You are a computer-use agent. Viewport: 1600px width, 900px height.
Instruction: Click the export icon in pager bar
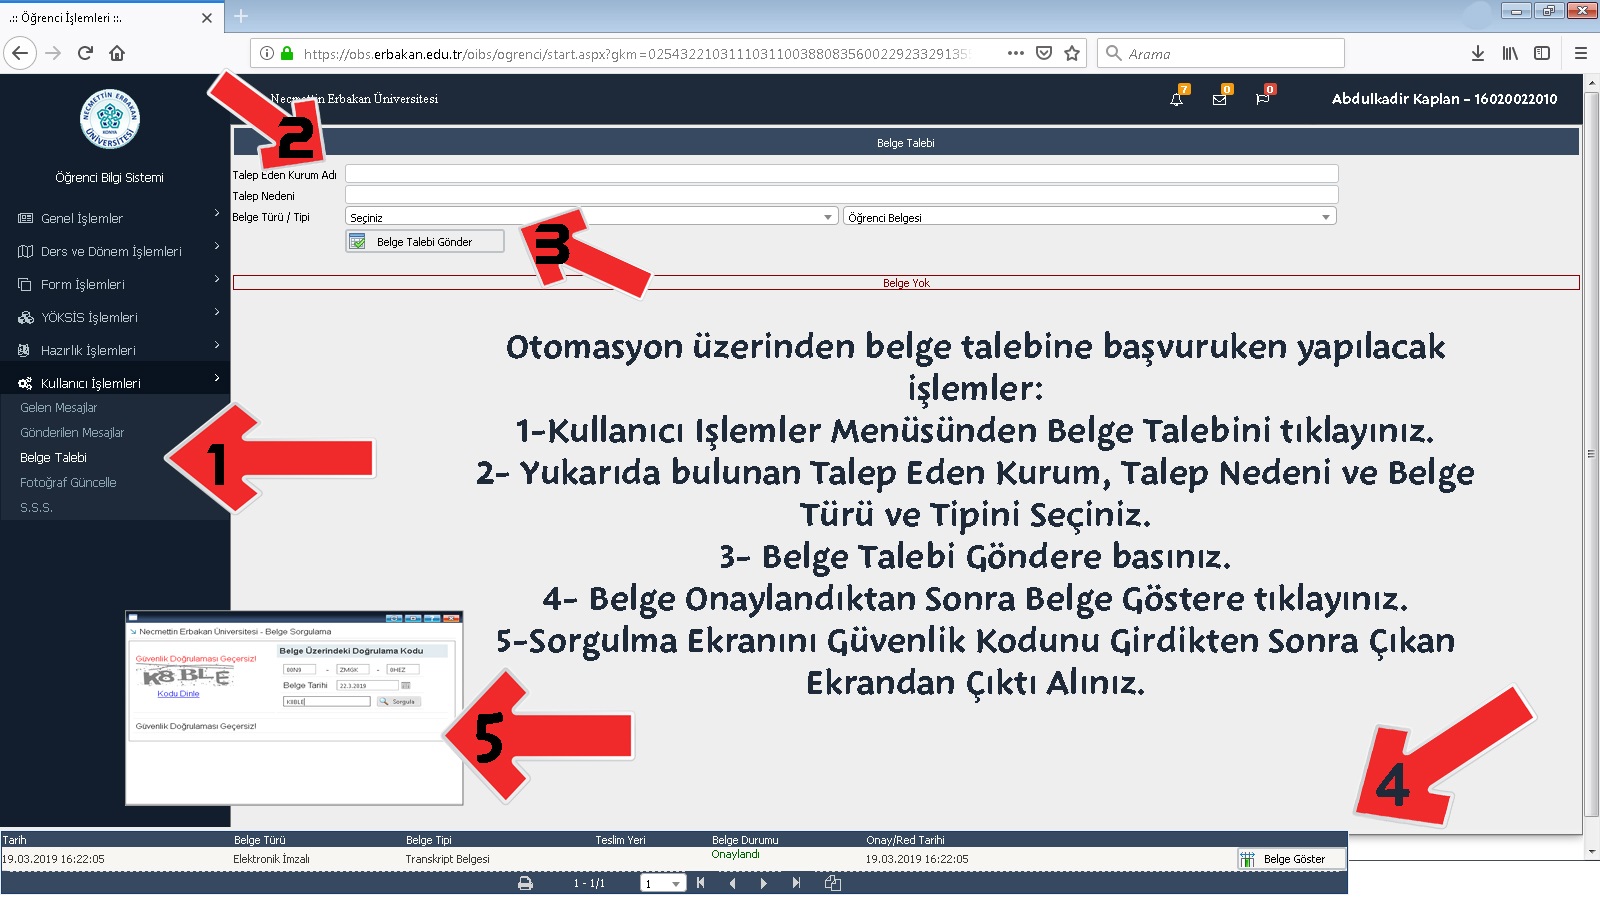point(832,883)
